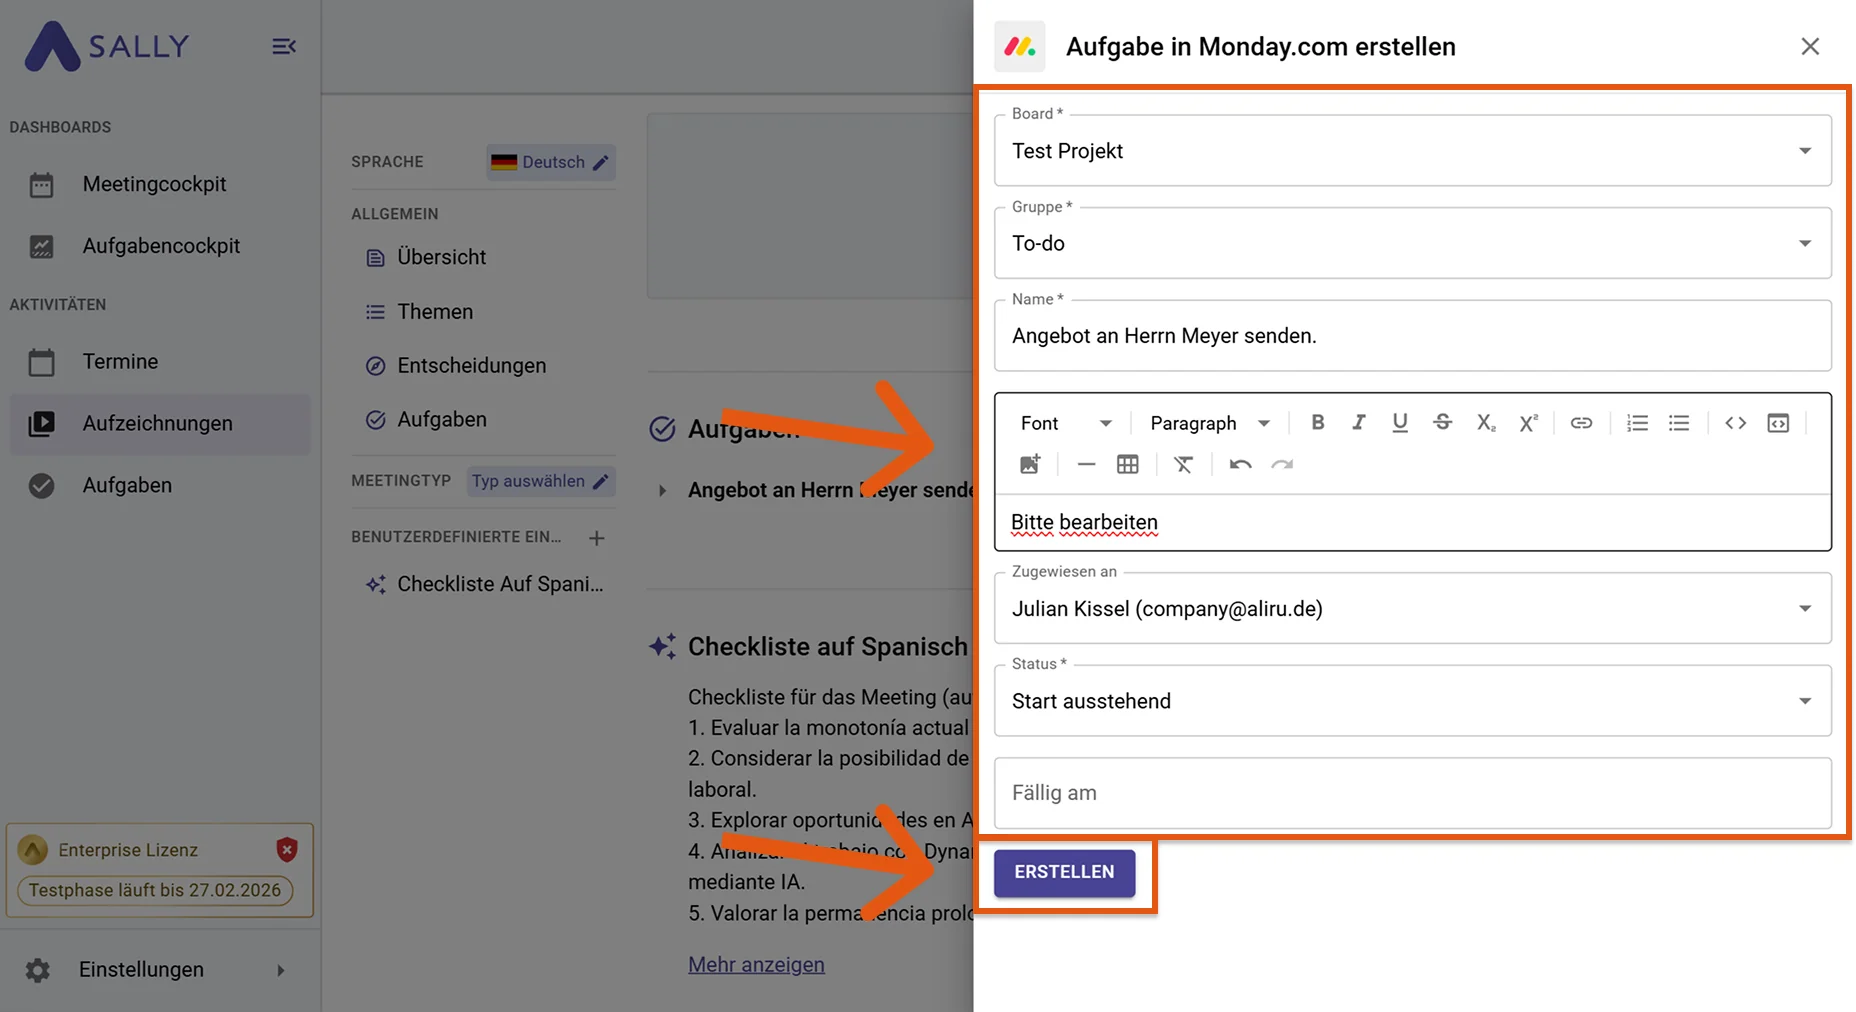Apply superscript formatting

(1528, 423)
